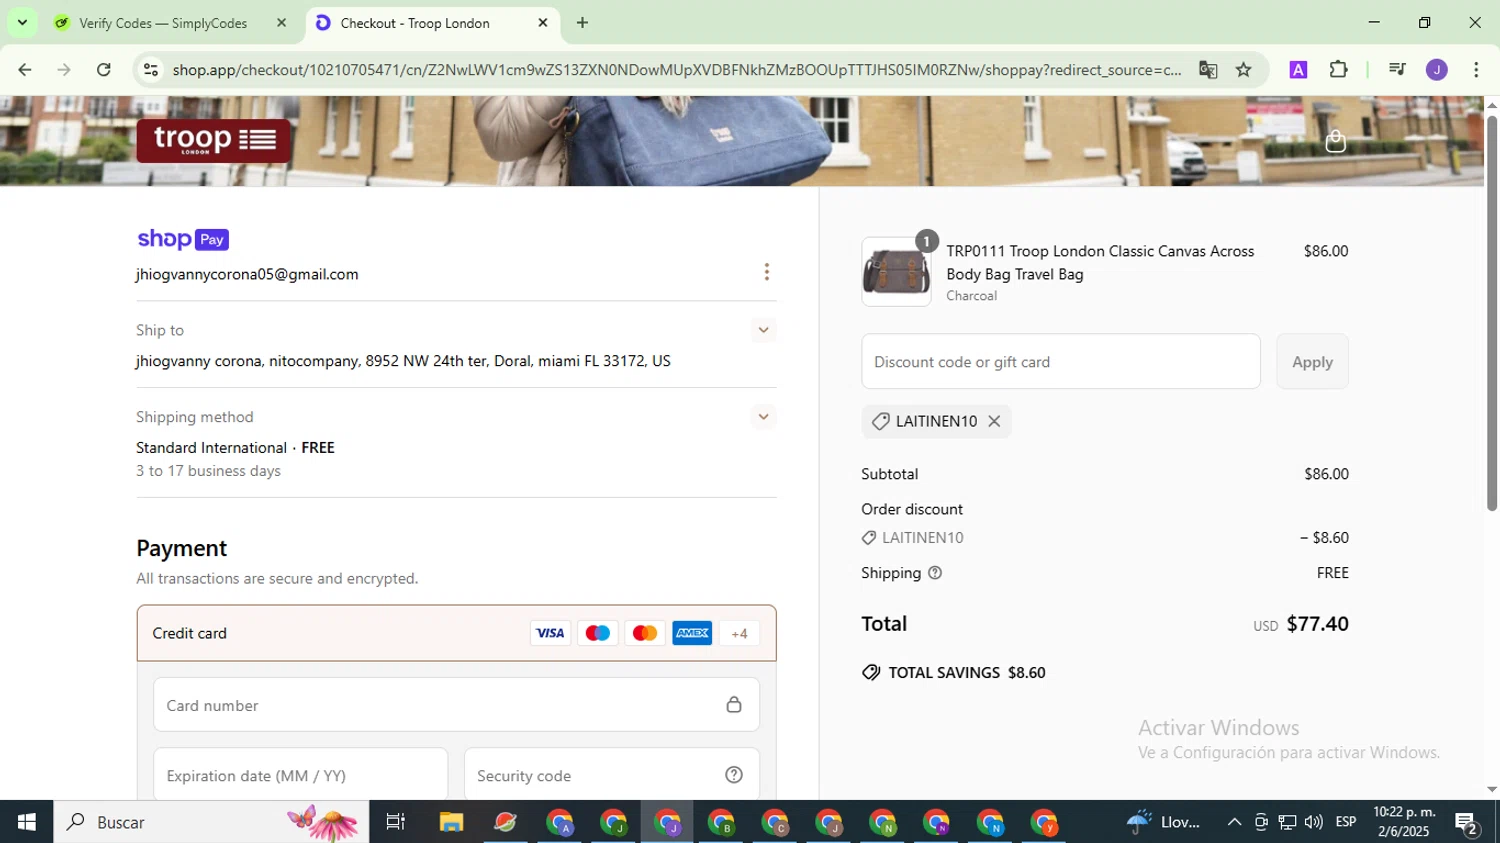Translate this page icon
1500x843 pixels.
click(1208, 69)
